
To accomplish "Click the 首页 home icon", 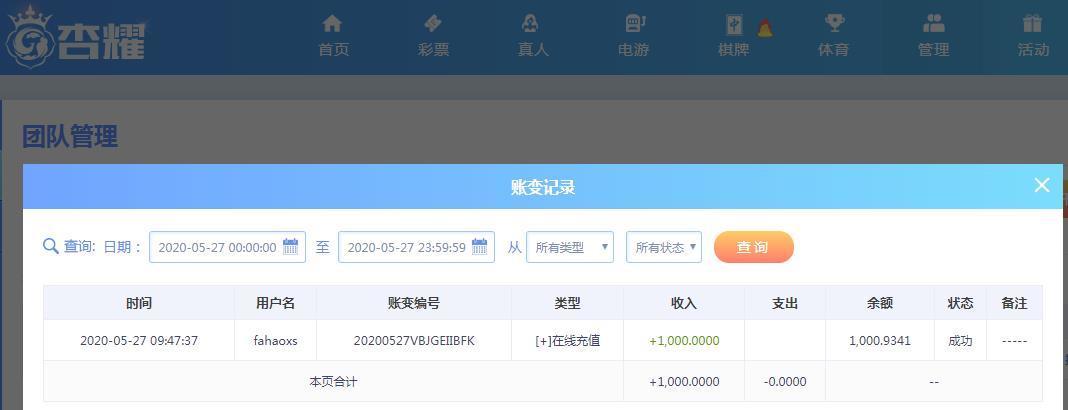I will coord(332,24).
